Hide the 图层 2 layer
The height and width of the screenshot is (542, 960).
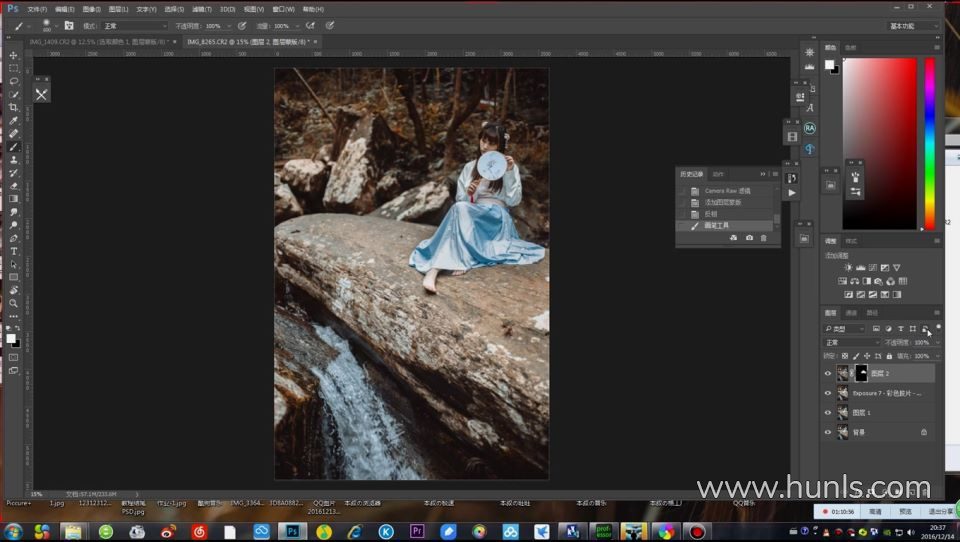pos(827,373)
